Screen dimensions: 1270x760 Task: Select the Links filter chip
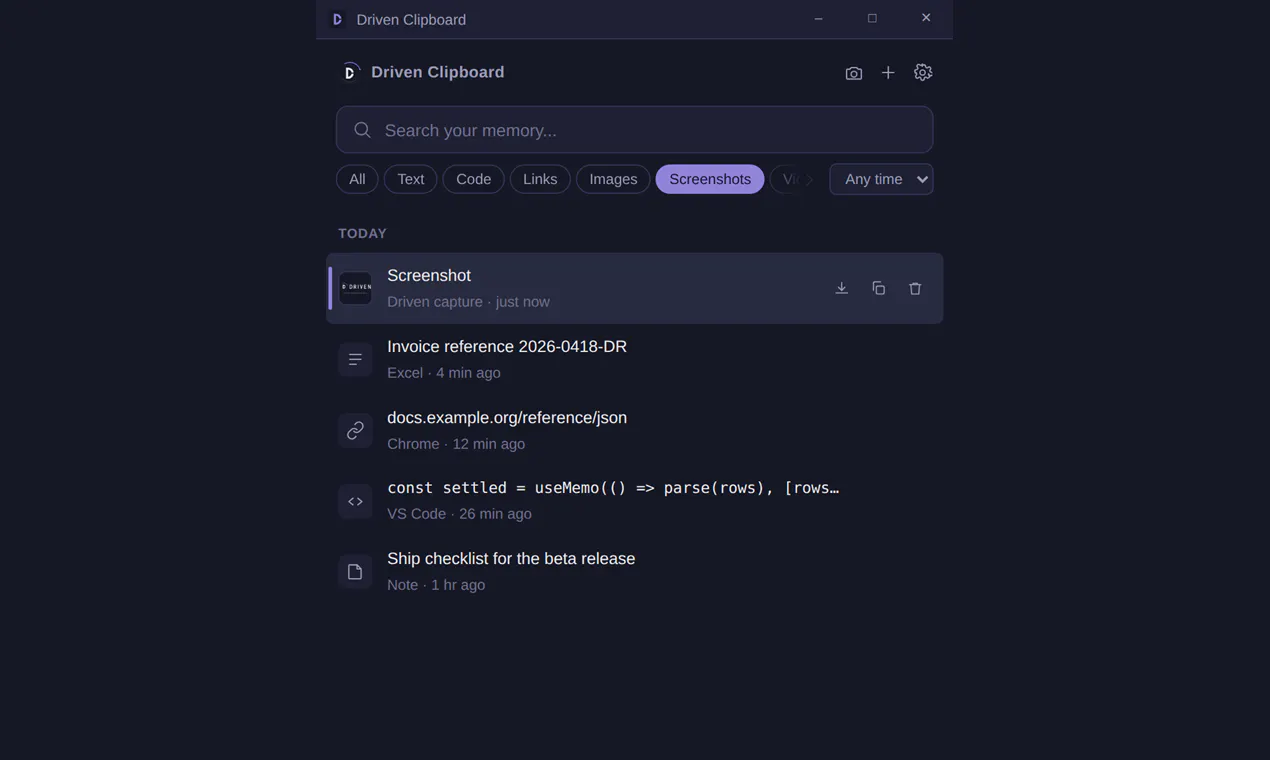[540, 179]
